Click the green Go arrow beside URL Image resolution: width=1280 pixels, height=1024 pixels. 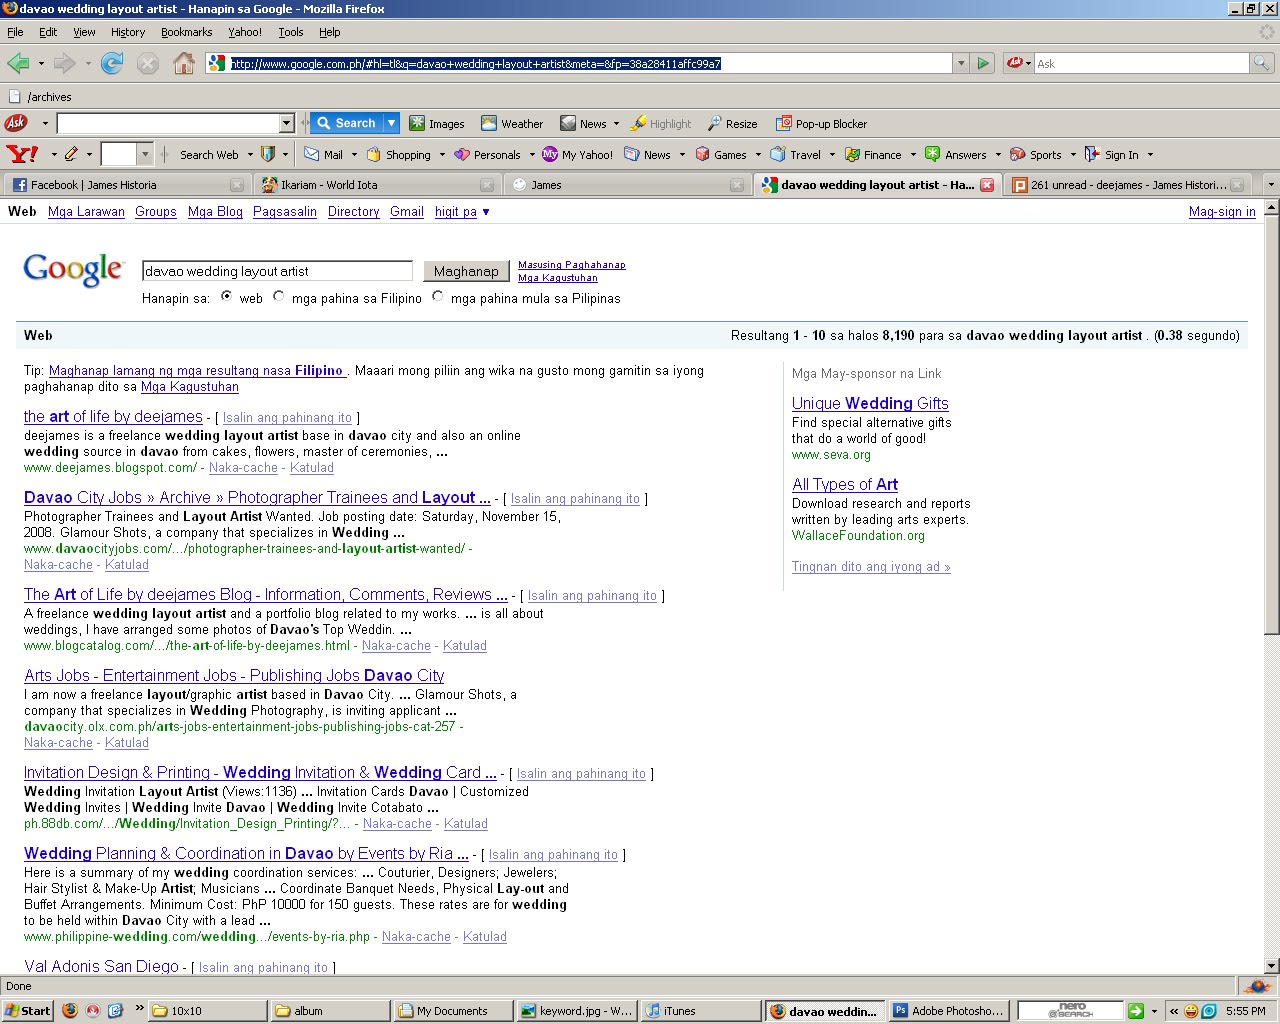[983, 63]
